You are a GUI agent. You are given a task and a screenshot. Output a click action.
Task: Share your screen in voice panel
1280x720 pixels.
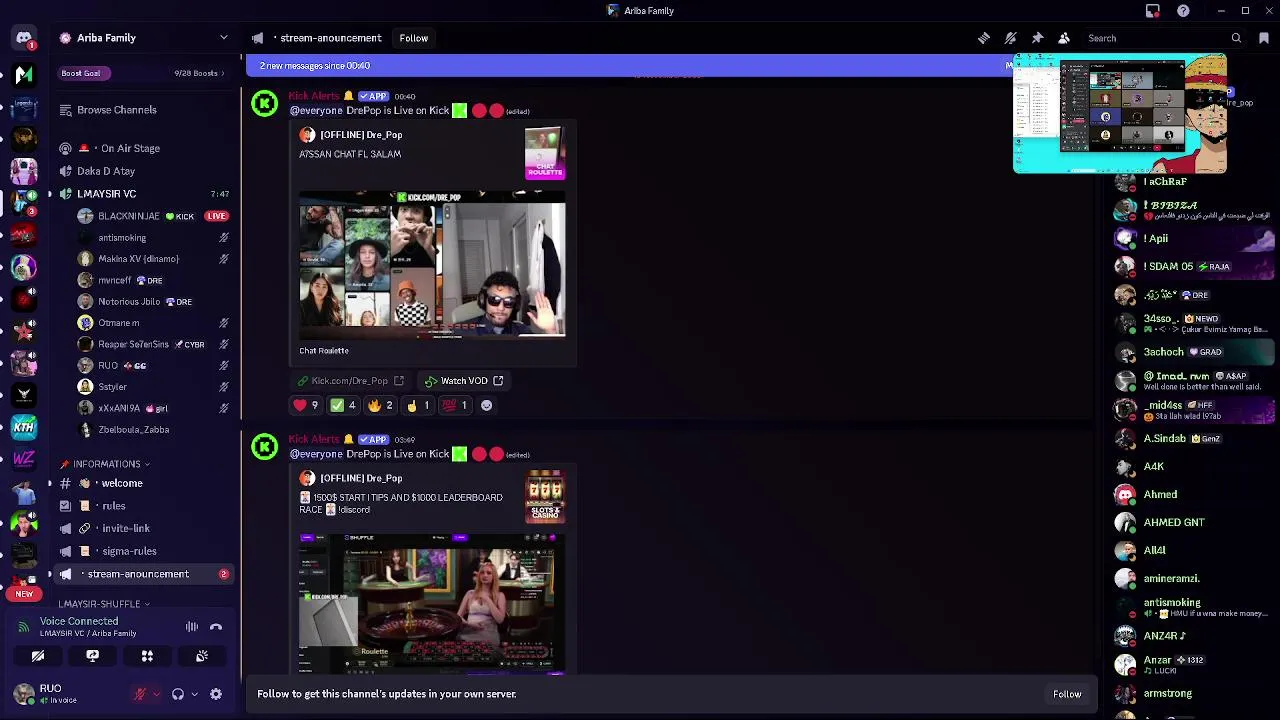(92, 656)
